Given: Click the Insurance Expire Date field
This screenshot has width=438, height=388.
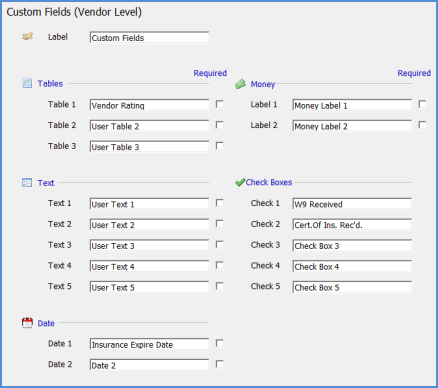Looking at the screenshot, I should [149, 344].
